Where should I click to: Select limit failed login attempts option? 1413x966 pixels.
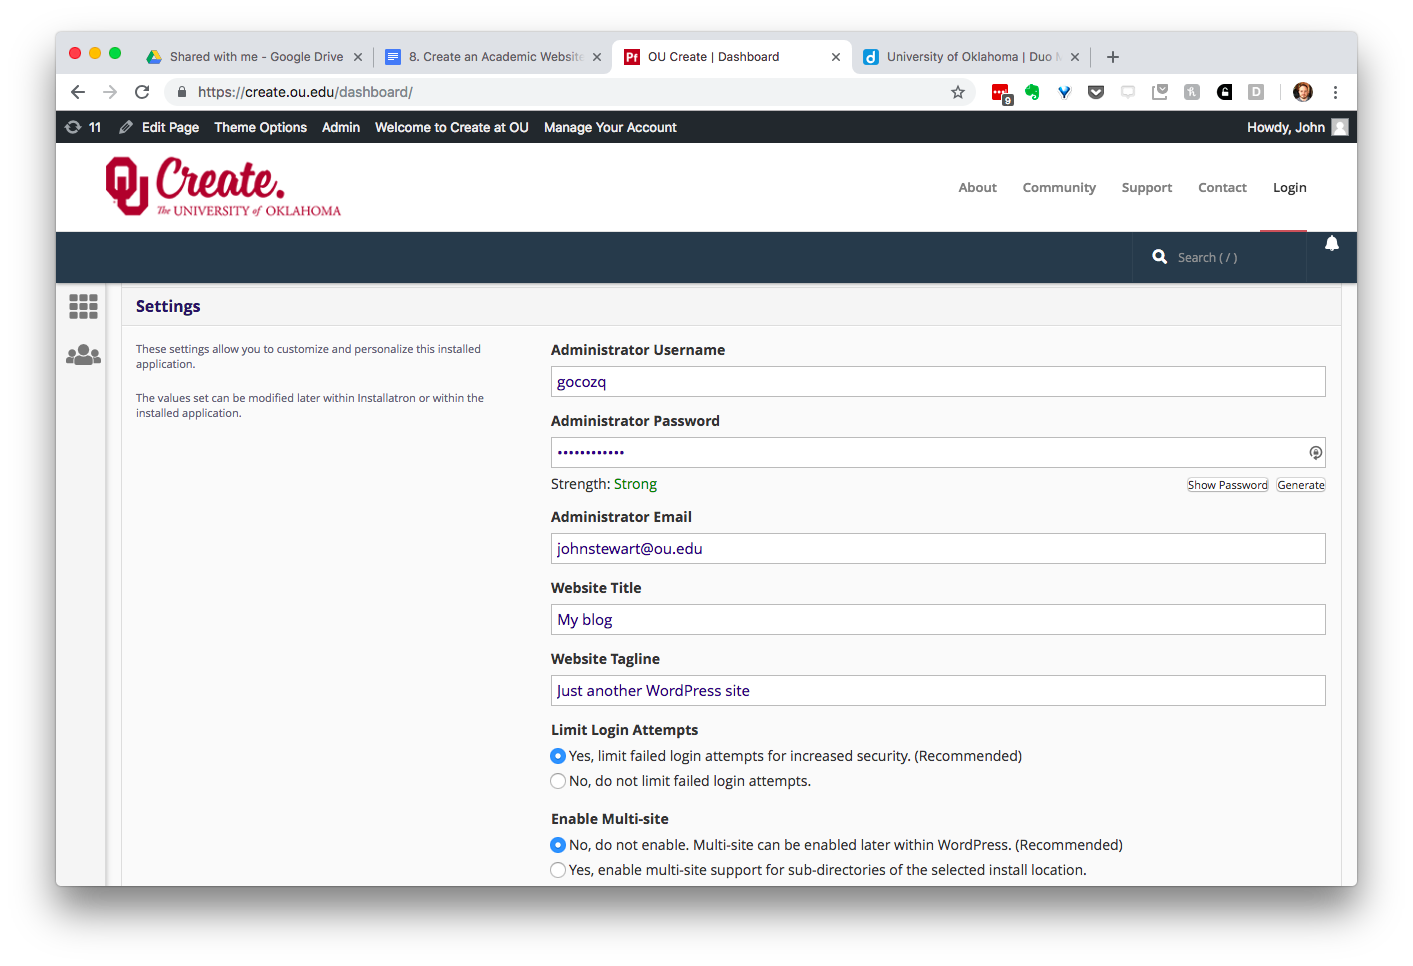point(558,756)
